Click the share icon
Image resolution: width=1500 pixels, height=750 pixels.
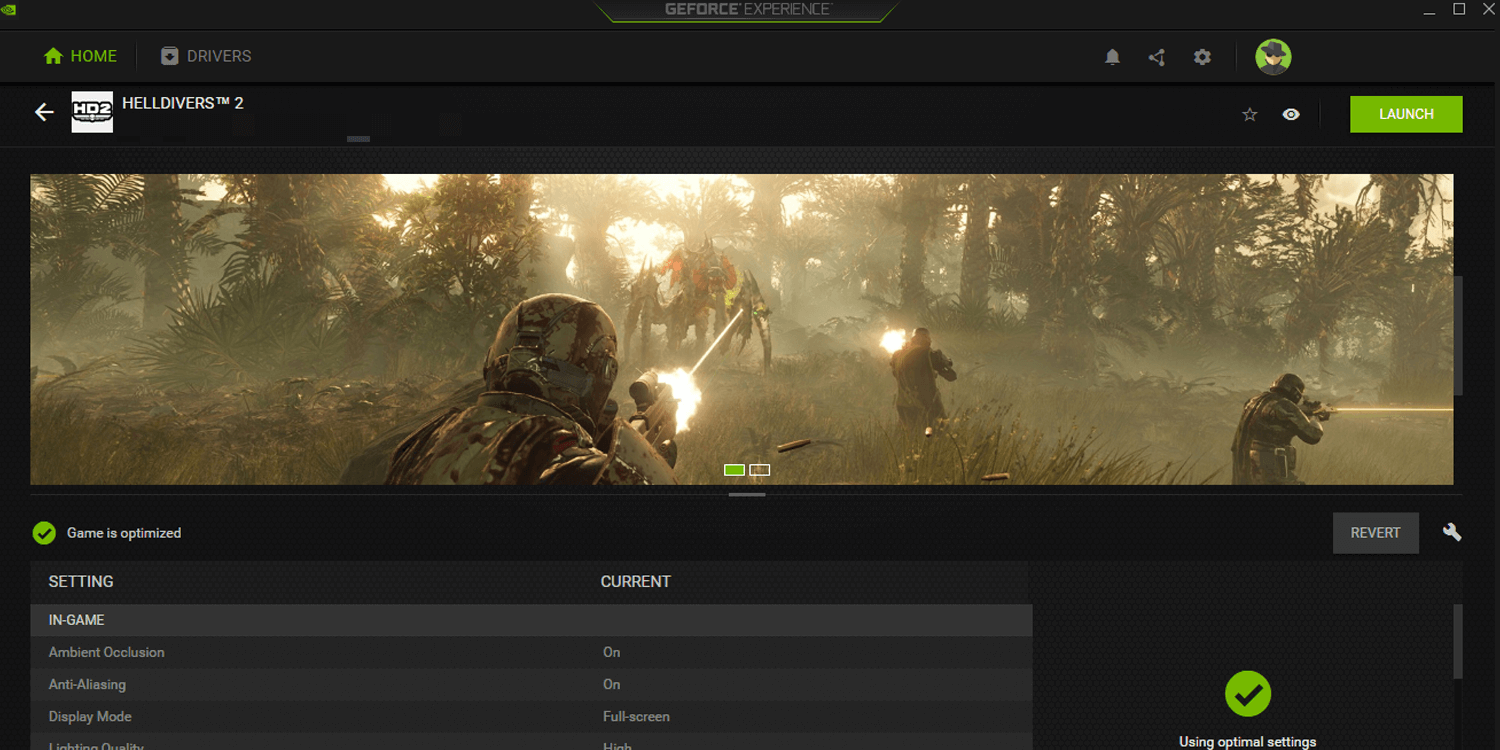[x=1157, y=57]
